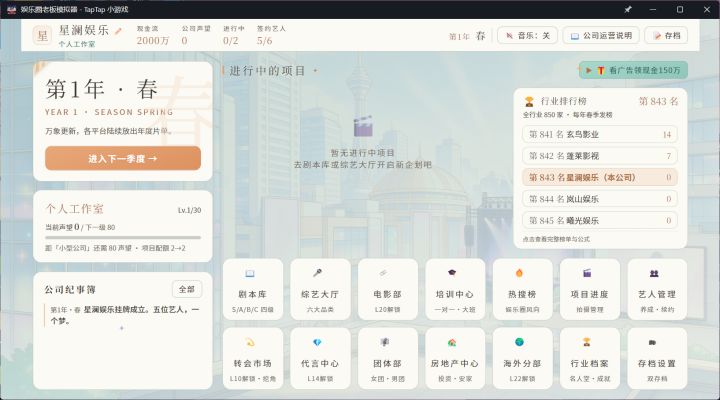Minimize the TapTap game window
The height and width of the screenshot is (400, 720).
click(x=653, y=9)
